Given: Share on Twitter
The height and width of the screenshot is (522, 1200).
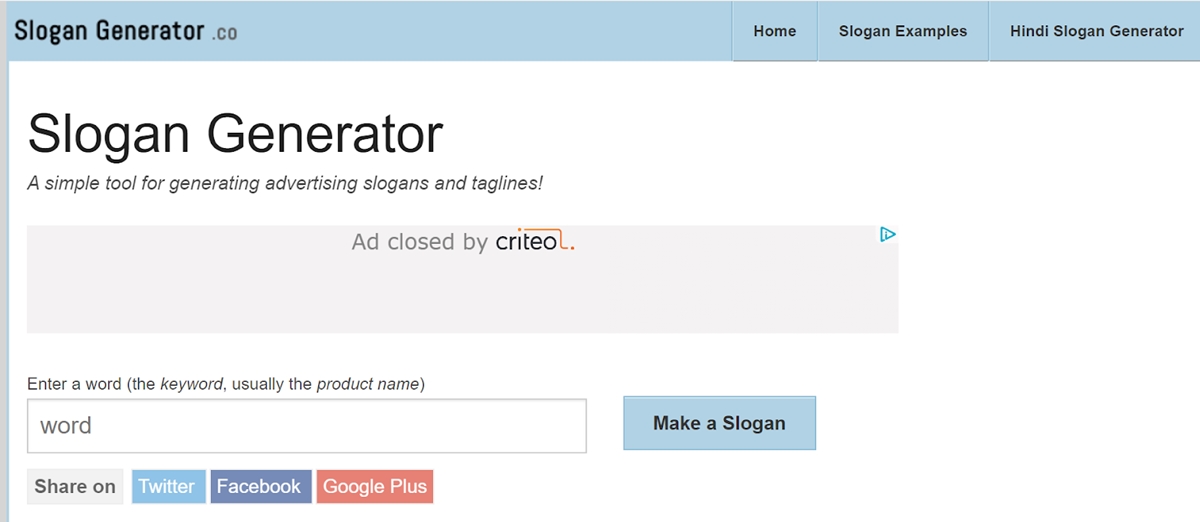Looking at the screenshot, I should click(167, 487).
